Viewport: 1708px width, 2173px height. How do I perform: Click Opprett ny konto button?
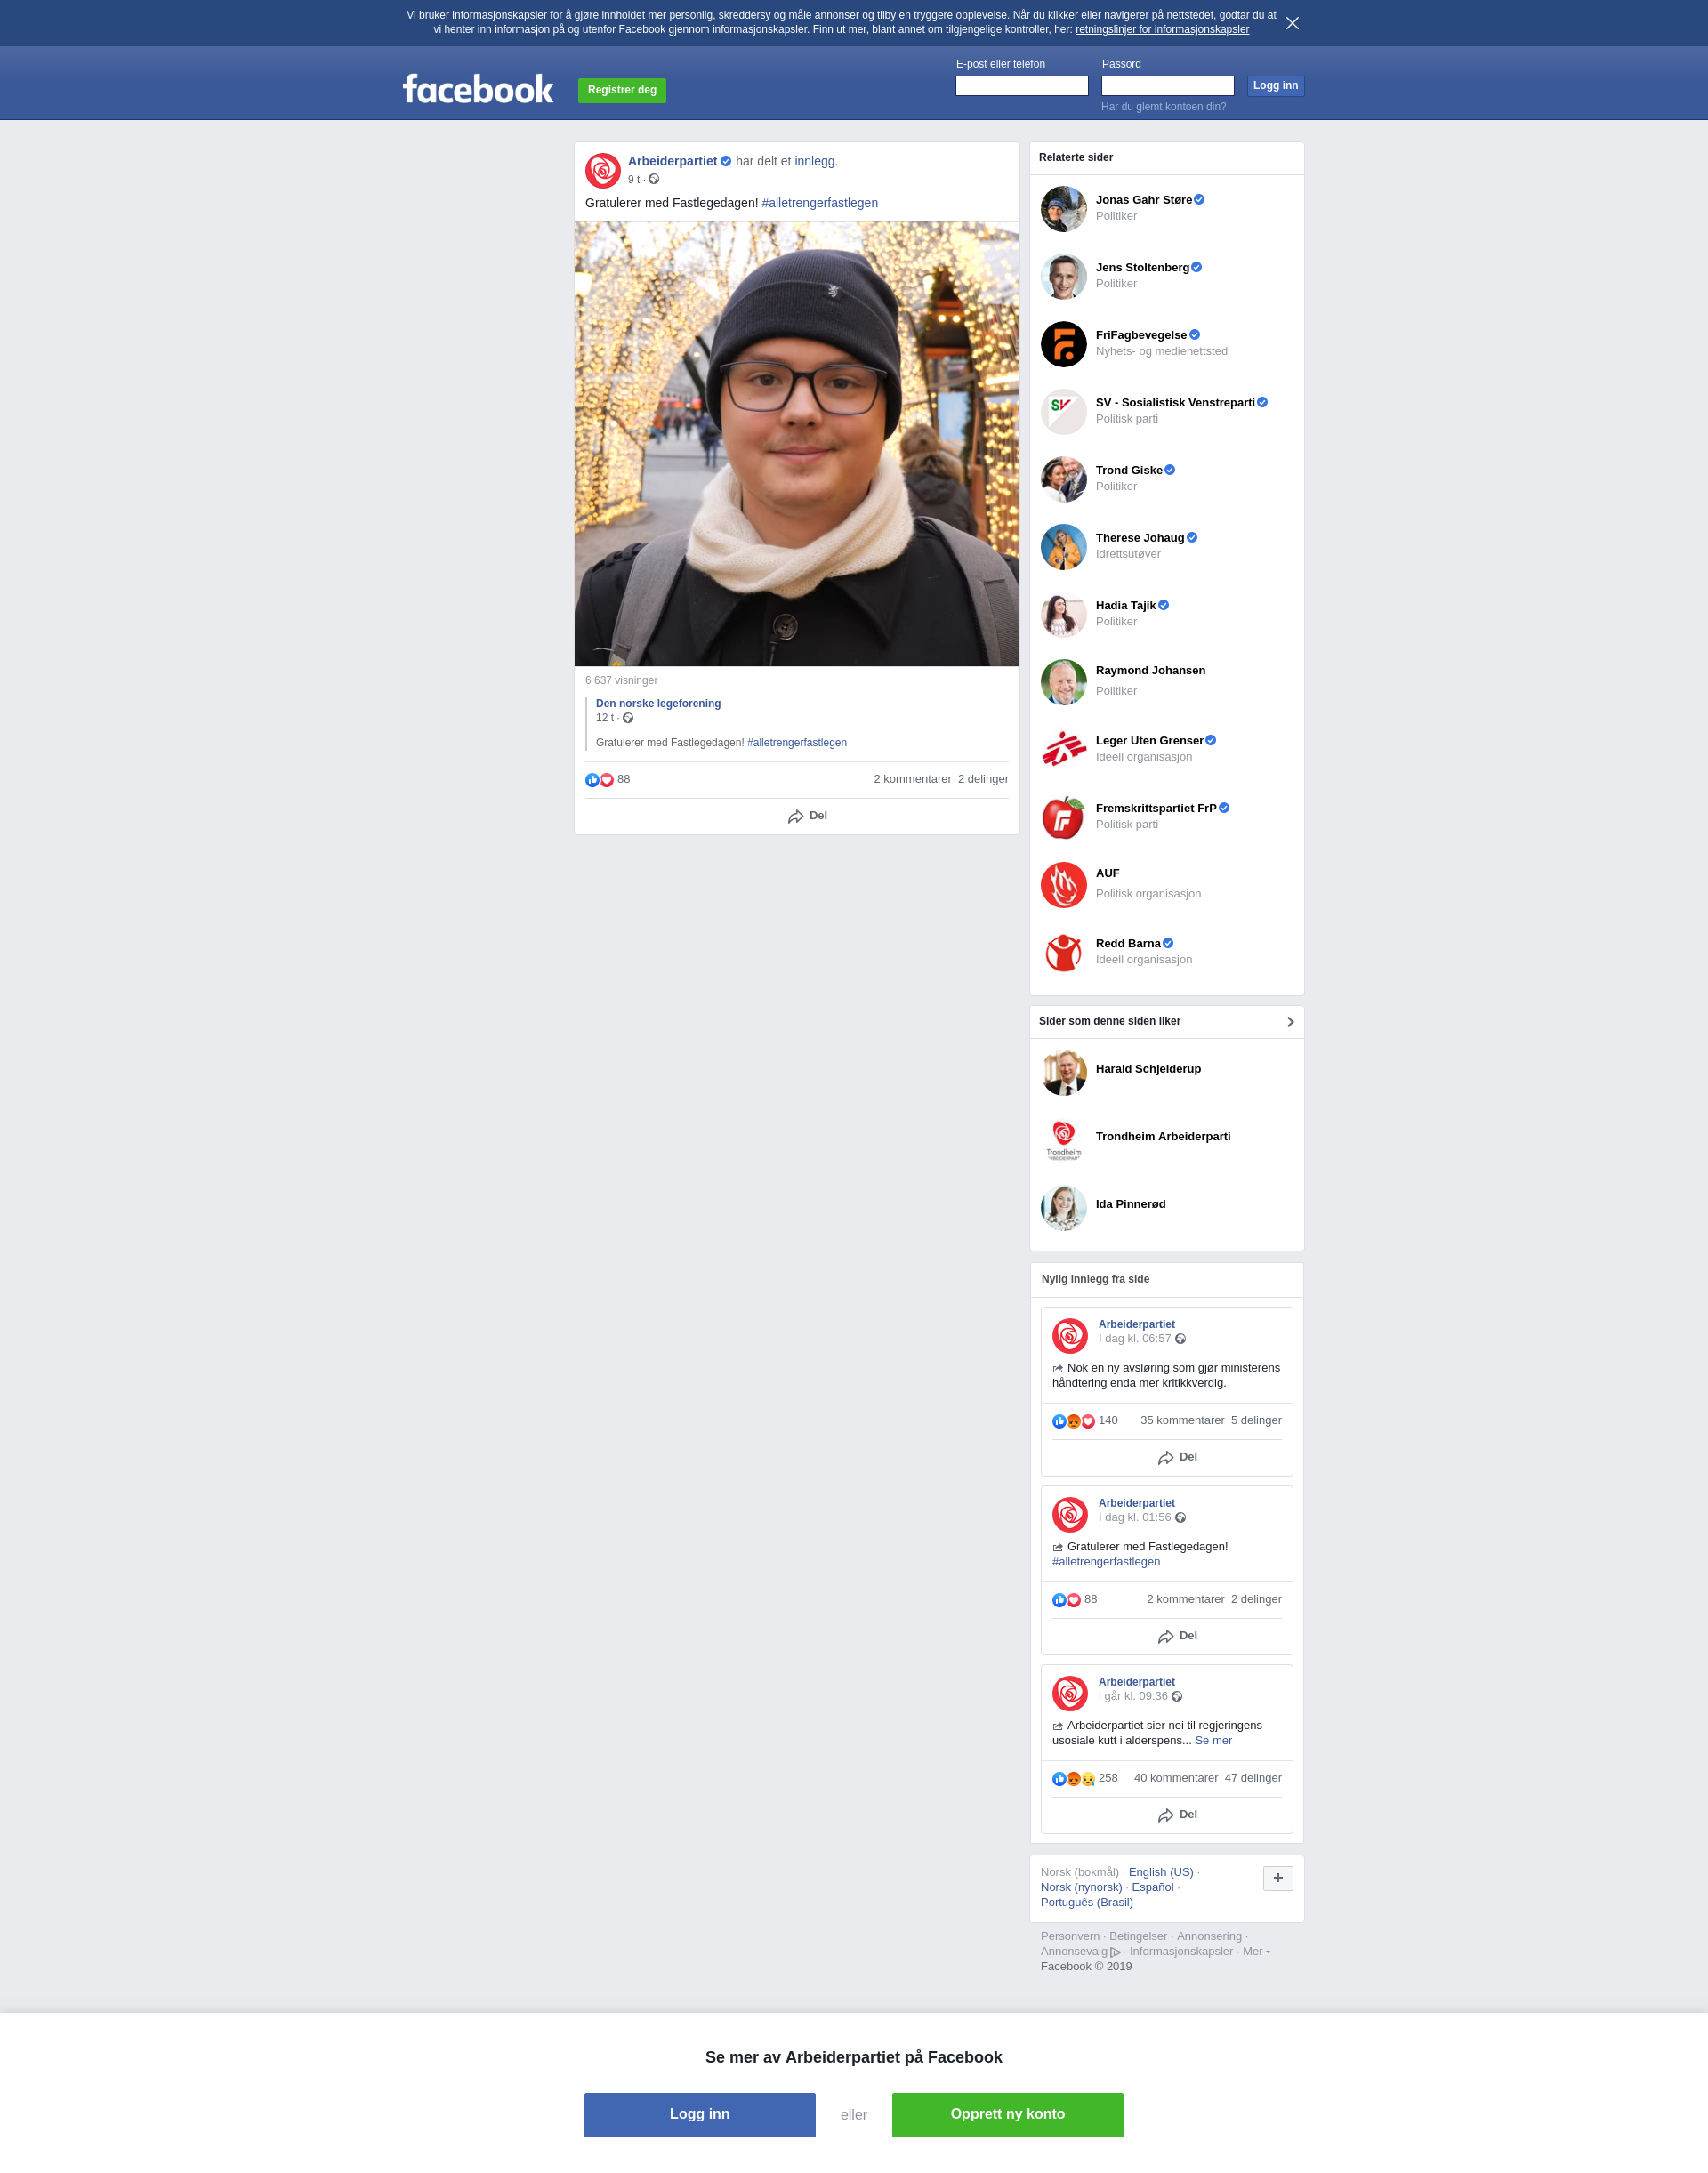click(1007, 2114)
